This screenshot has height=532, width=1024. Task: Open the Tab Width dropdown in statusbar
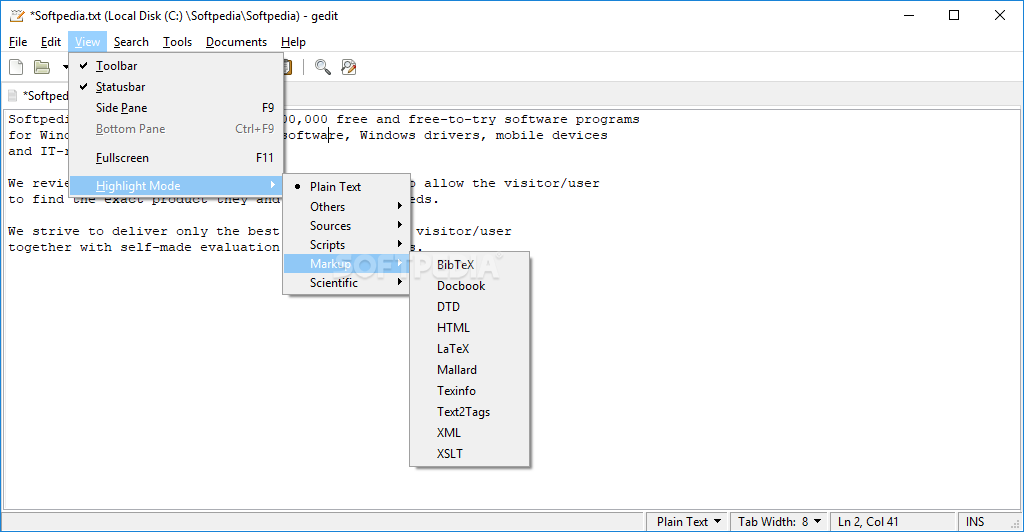[x=779, y=522]
